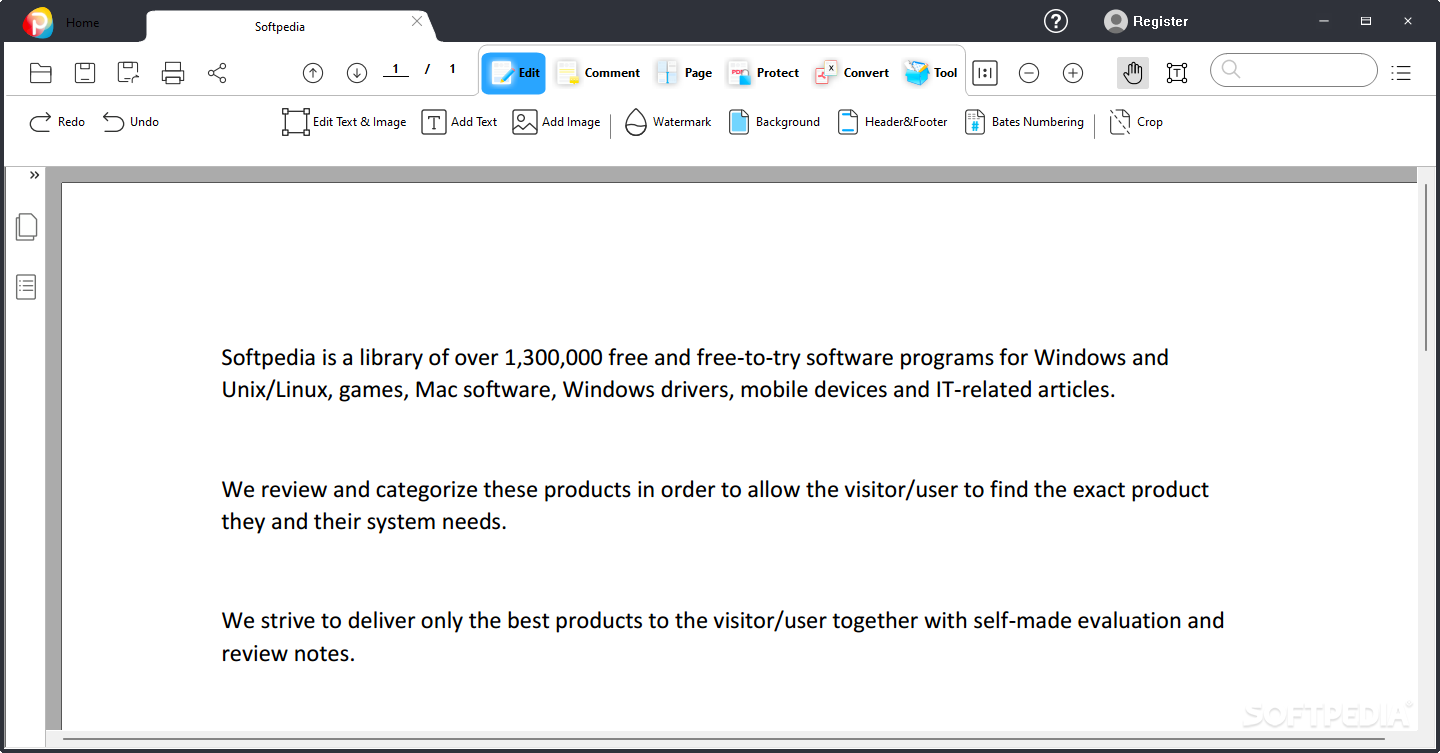This screenshot has height=753, width=1440.
Task: Save the document with the floppy icon
Action: pyautogui.click(x=85, y=73)
